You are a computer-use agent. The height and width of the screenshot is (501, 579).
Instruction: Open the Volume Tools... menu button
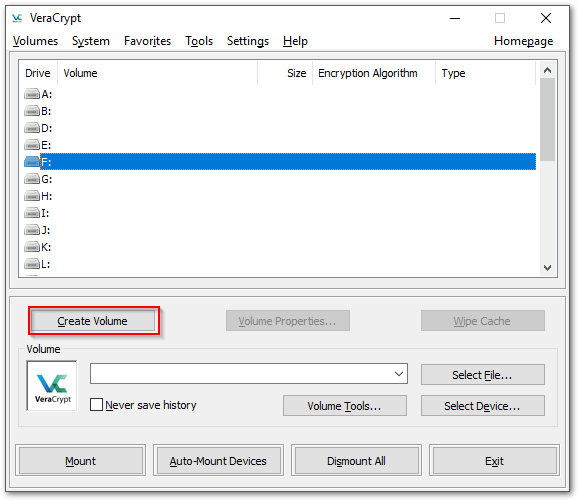pos(345,406)
